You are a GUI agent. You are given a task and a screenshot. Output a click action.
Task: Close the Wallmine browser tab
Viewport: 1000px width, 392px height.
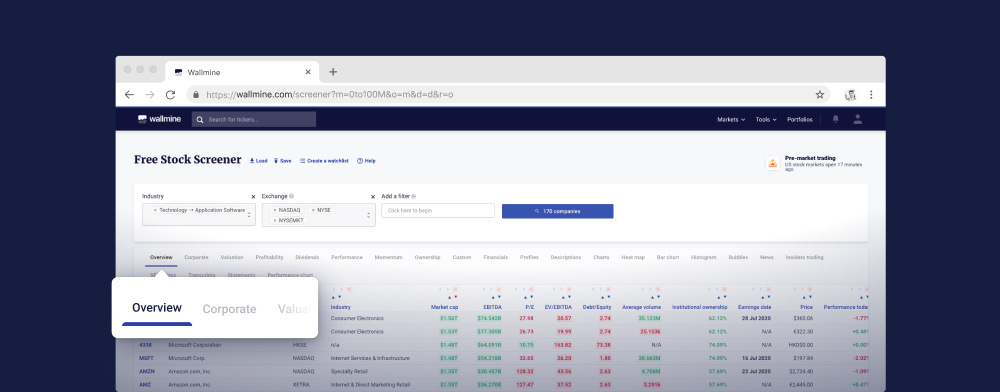[308, 72]
